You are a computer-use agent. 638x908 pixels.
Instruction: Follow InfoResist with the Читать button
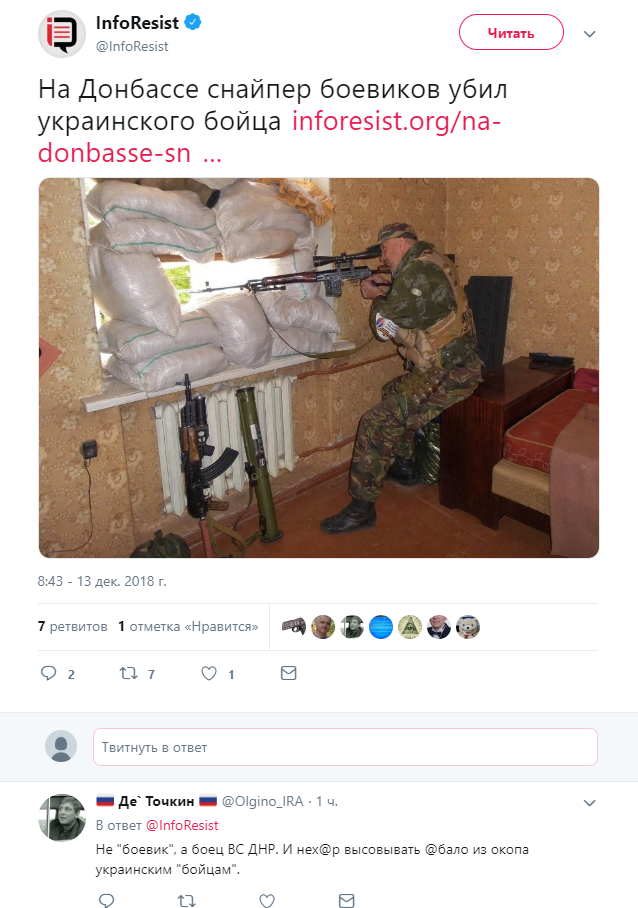(x=511, y=32)
